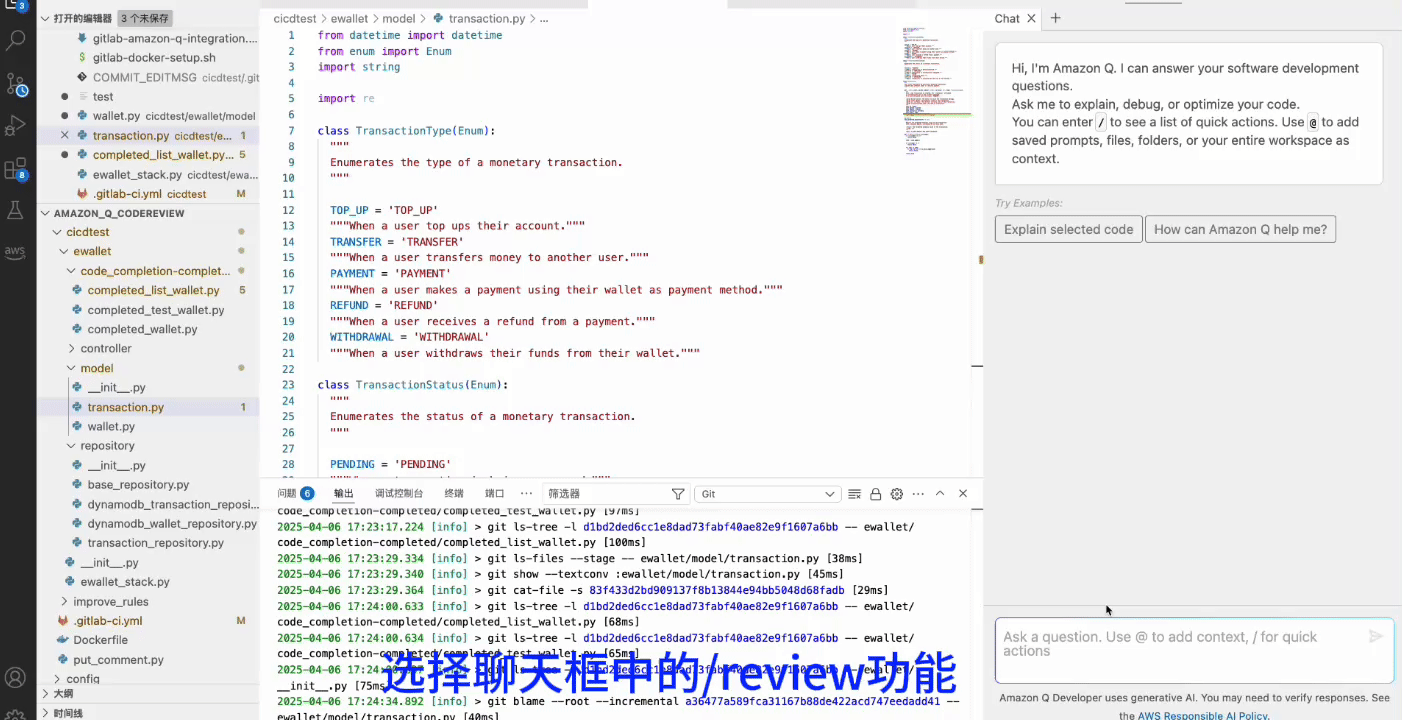The width and height of the screenshot is (1402, 720).
Task: Switch to the 终端 panel tab
Action: point(454,494)
